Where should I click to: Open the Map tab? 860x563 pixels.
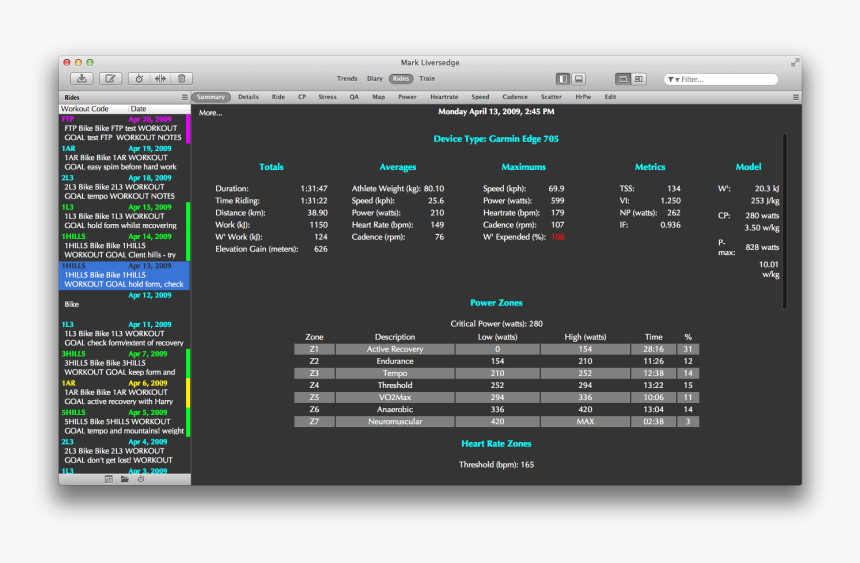point(378,97)
